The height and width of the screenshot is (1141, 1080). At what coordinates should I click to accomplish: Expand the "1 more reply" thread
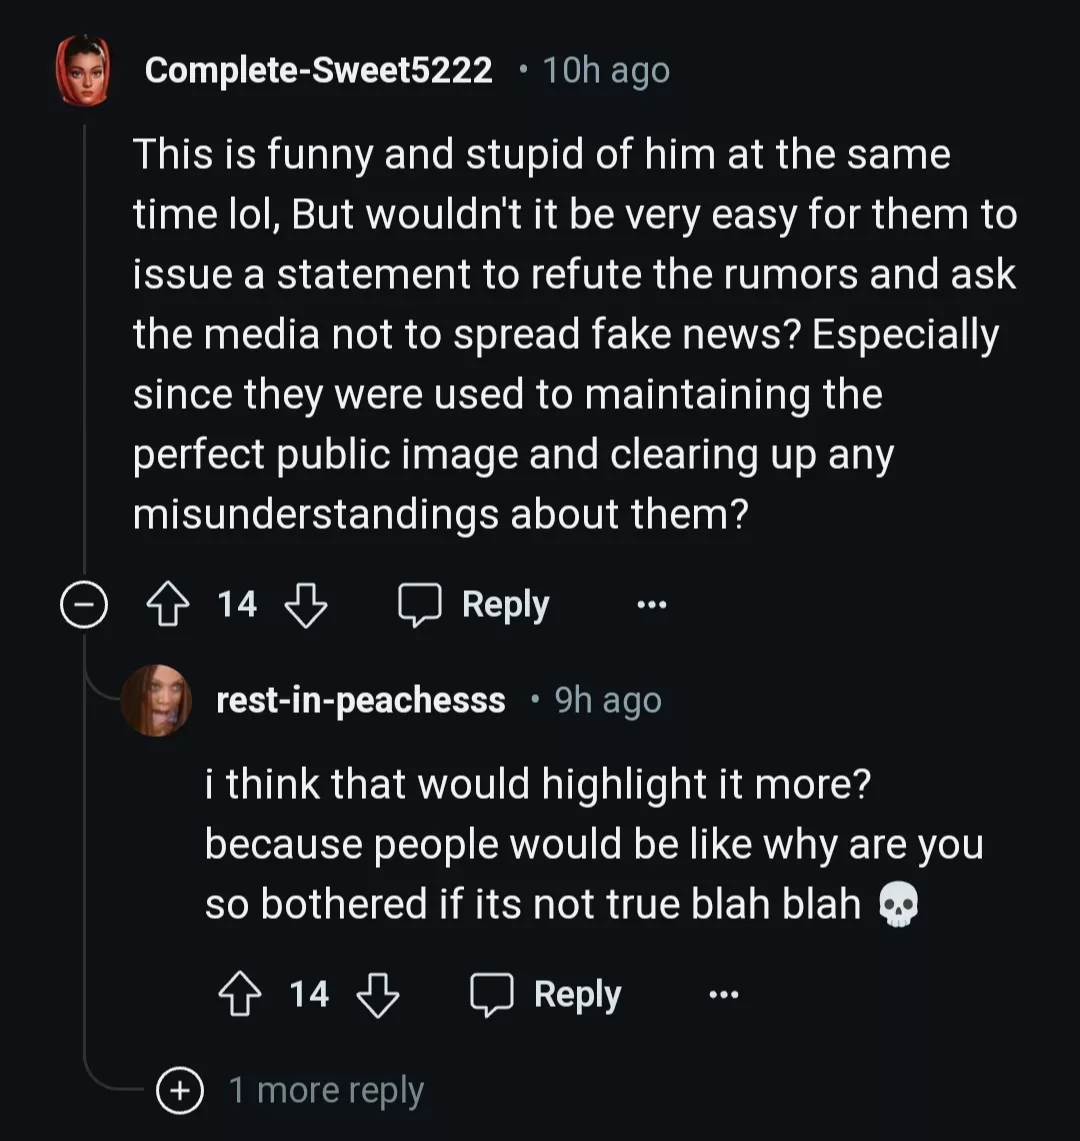325,1090
